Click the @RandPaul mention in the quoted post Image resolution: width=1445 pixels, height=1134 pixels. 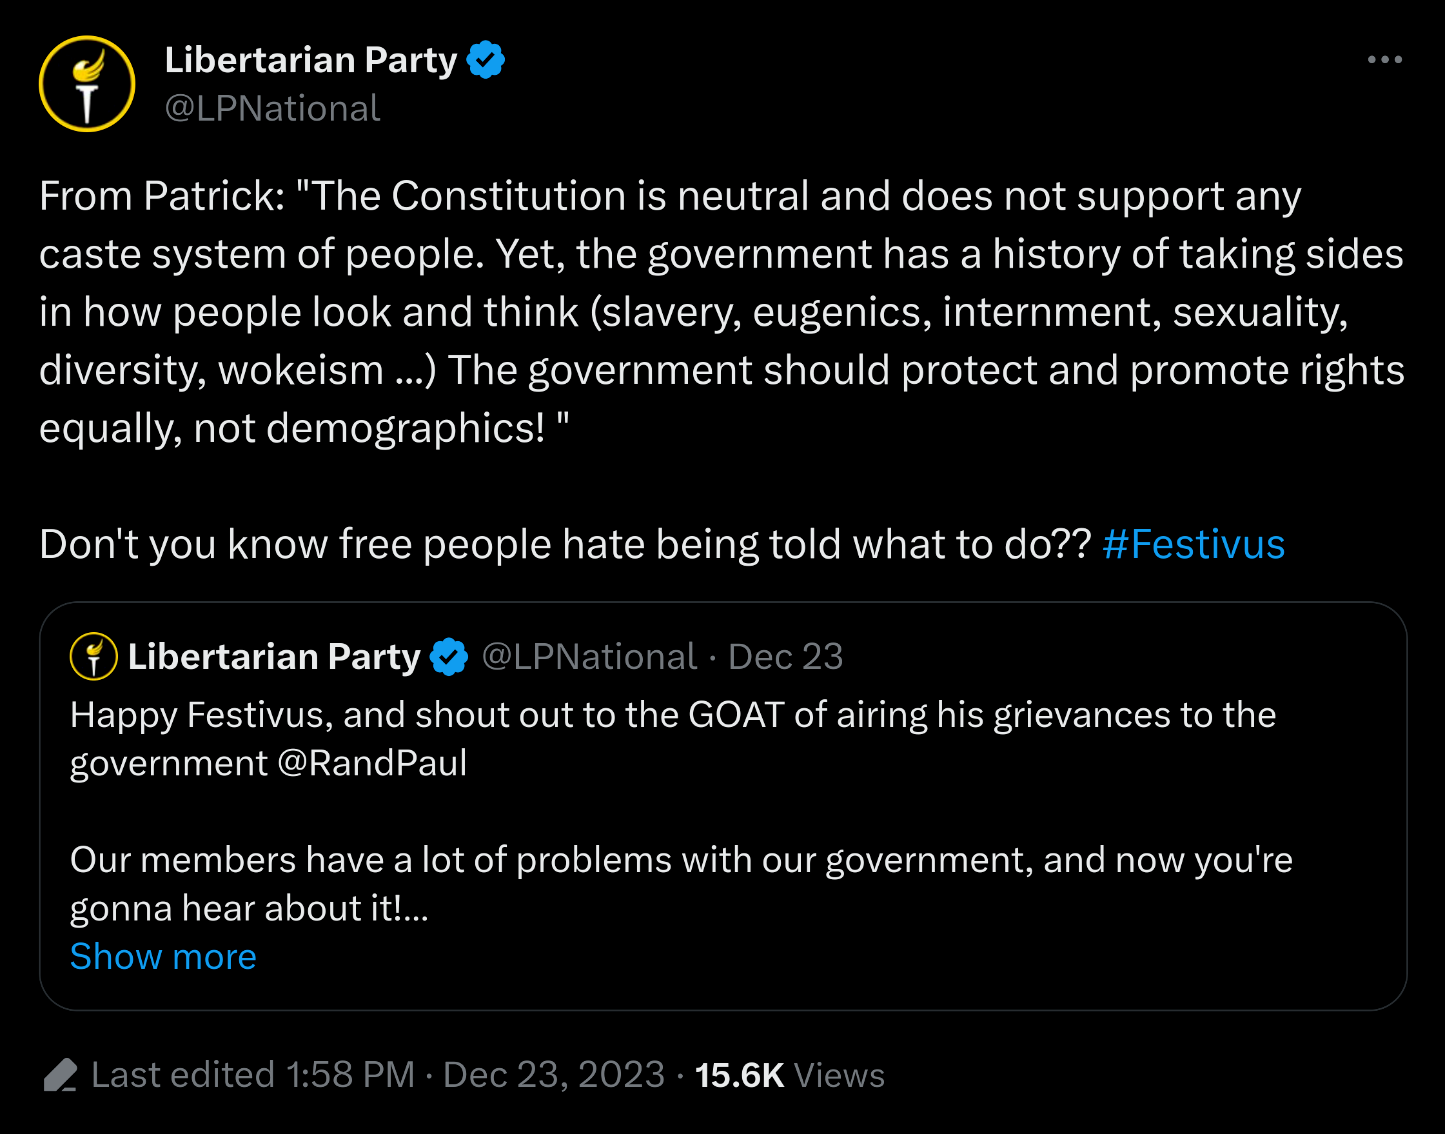[372, 763]
